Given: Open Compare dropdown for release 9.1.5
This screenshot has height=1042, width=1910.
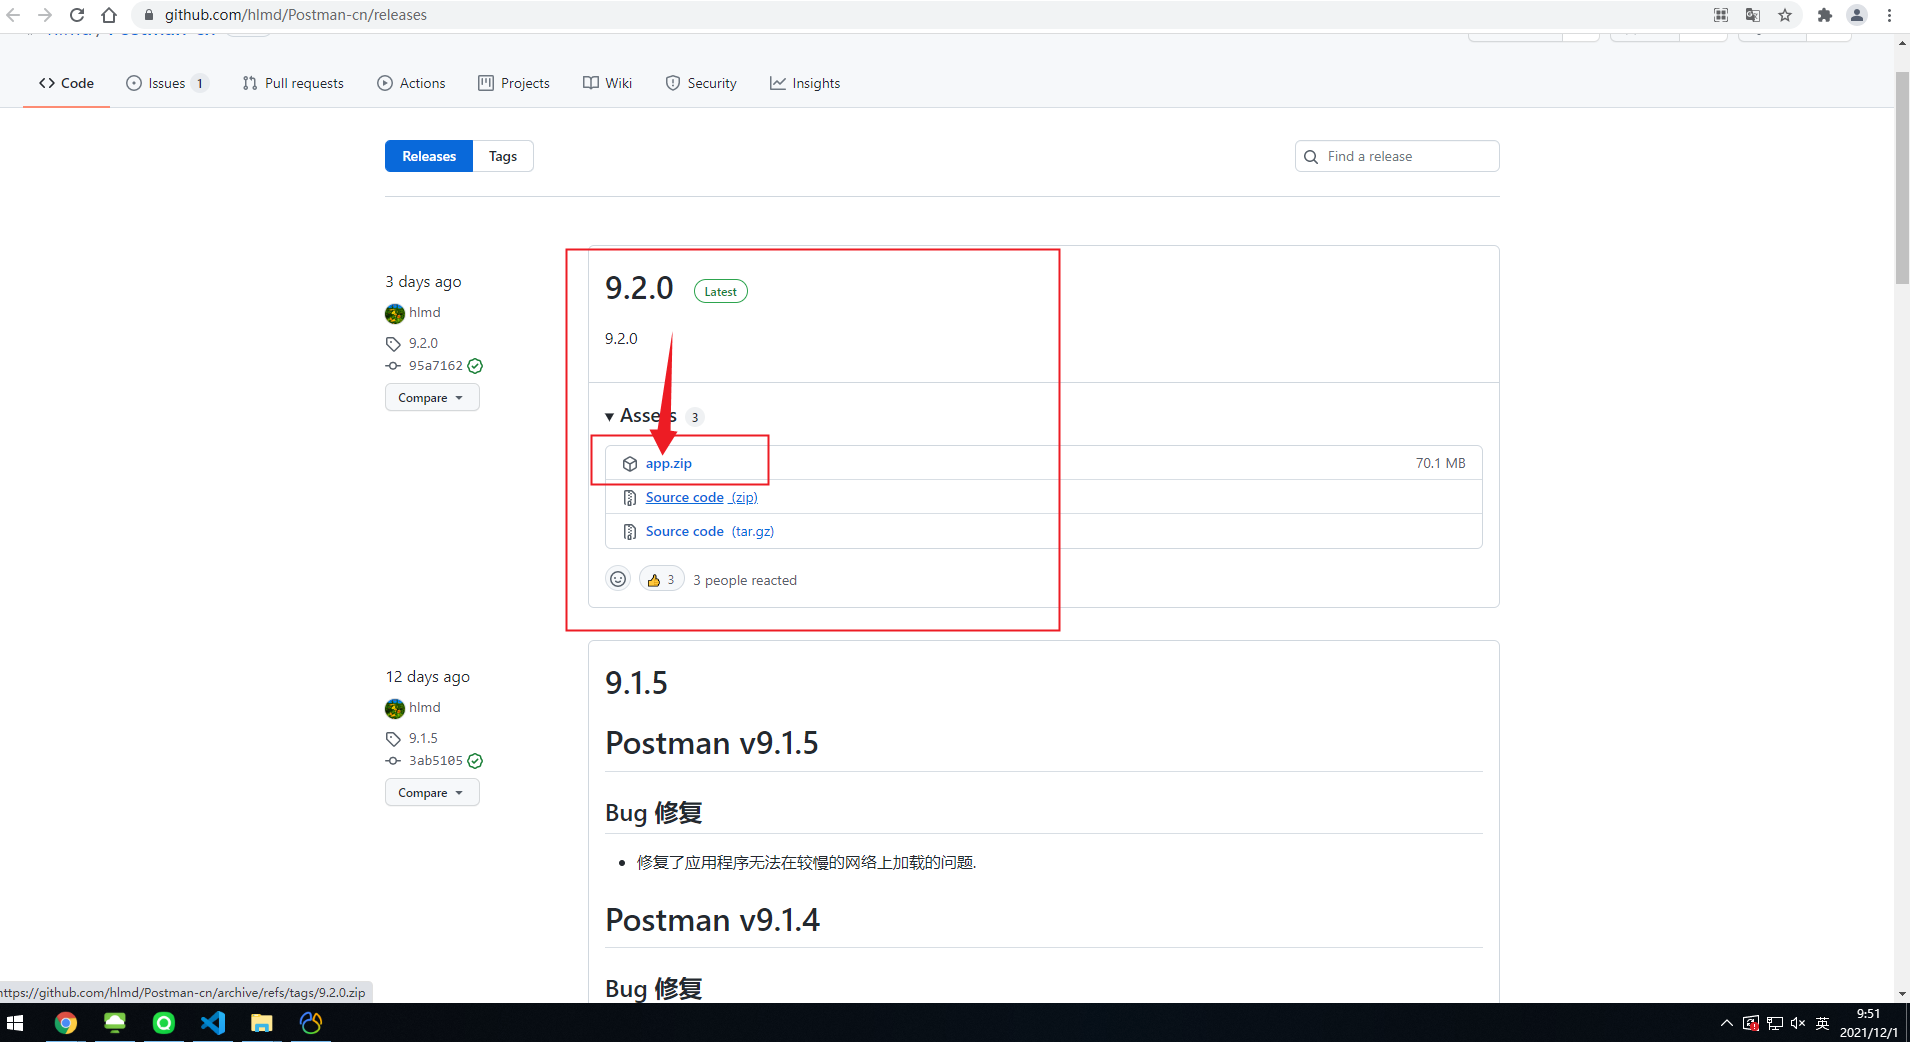Looking at the screenshot, I should (432, 792).
